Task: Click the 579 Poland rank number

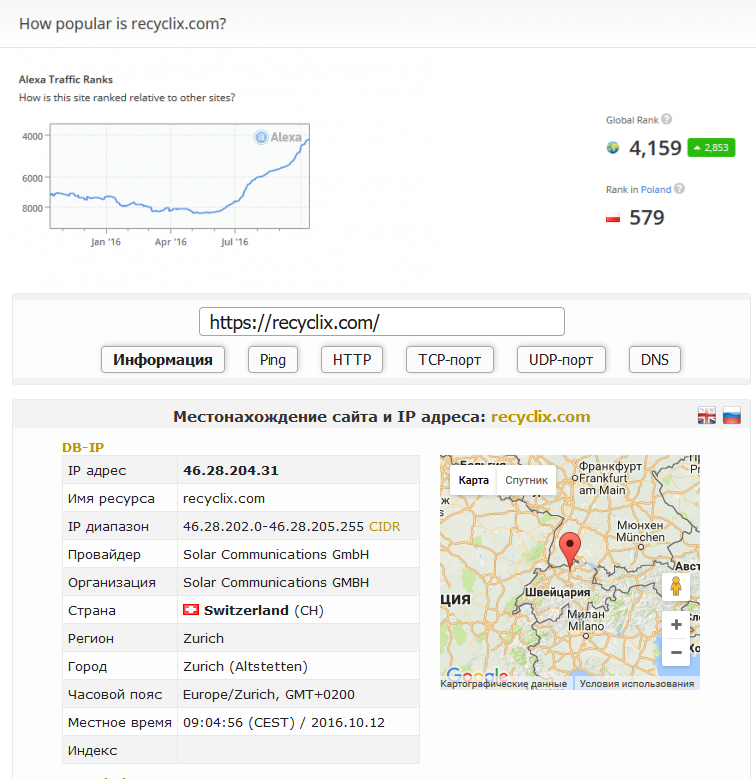Action: point(646,218)
